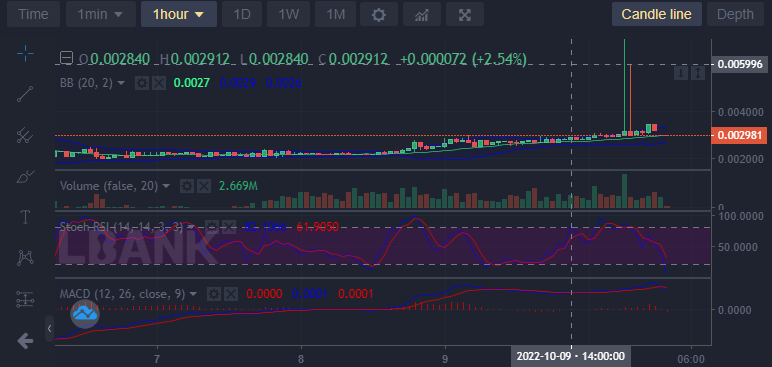The width and height of the screenshot is (772, 367).
Task: Open Volume indicator settings gear
Action: pos(187,186)
